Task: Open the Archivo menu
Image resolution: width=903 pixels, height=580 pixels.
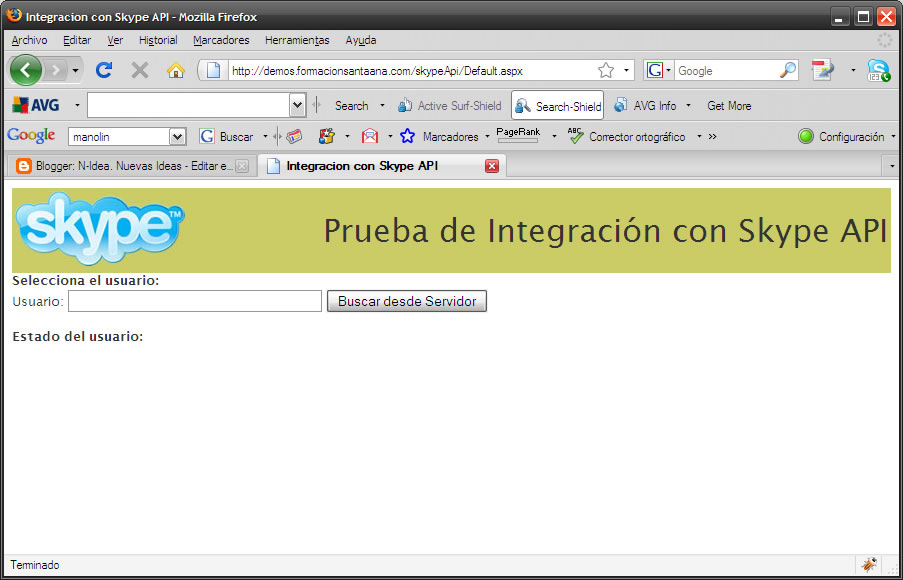Action: (x=29, y=40)
